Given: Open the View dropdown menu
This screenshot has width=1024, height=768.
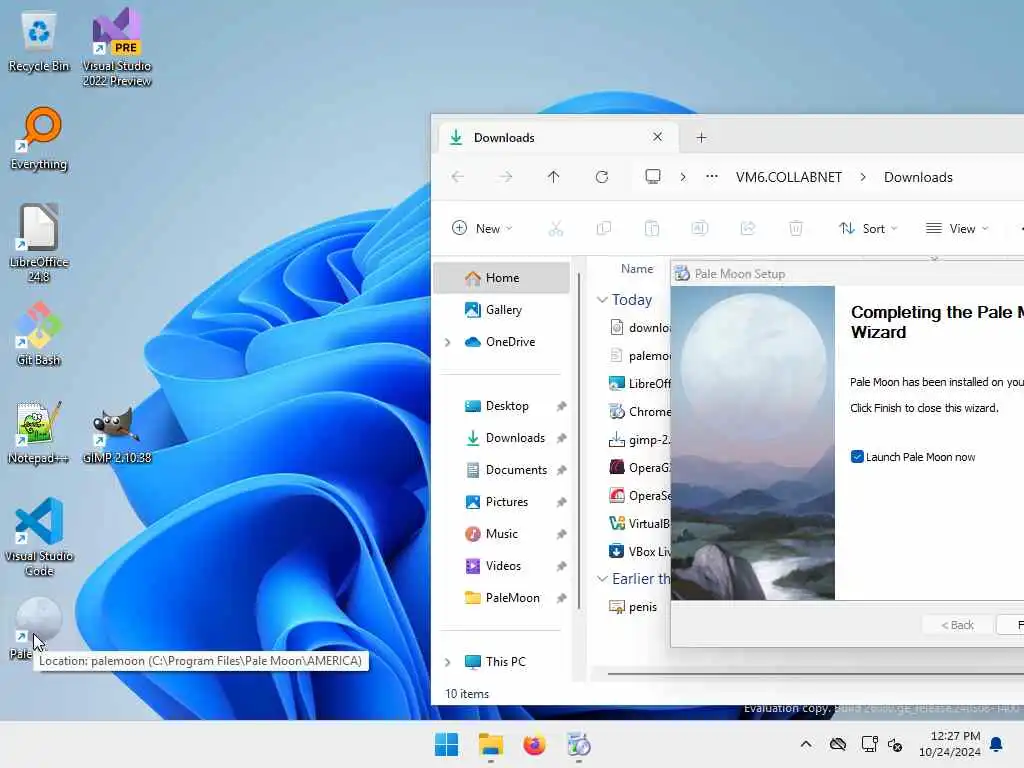Looking at the screenshot, I should click(x=957, y=228).
